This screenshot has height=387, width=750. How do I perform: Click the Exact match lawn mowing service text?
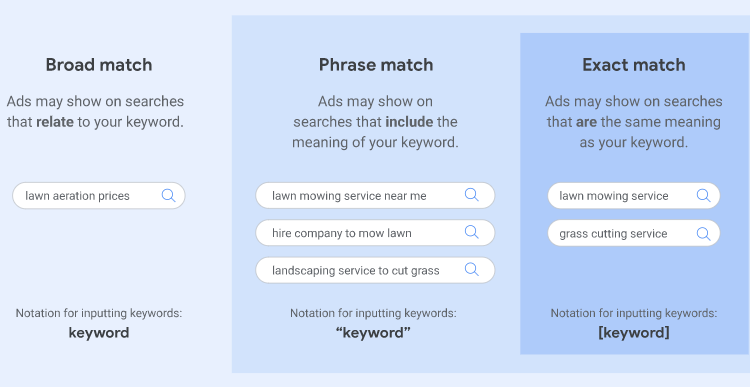point(614,196)
